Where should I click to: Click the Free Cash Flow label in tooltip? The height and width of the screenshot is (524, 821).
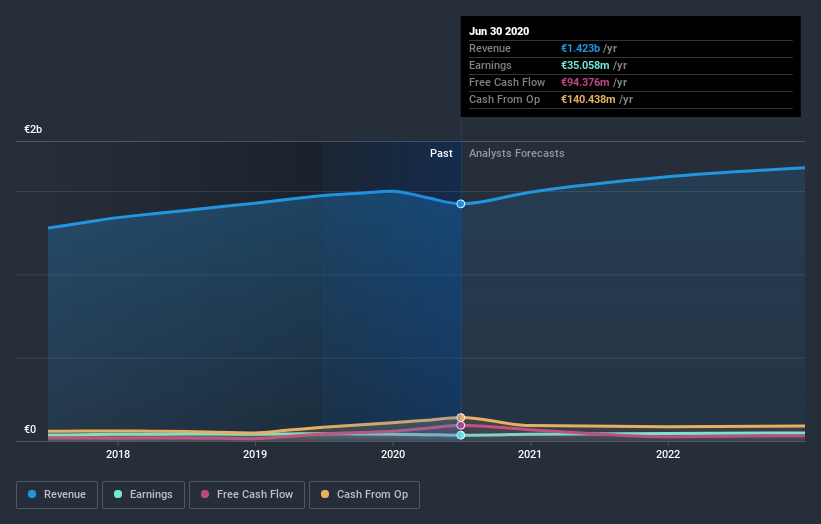(507, 82)
